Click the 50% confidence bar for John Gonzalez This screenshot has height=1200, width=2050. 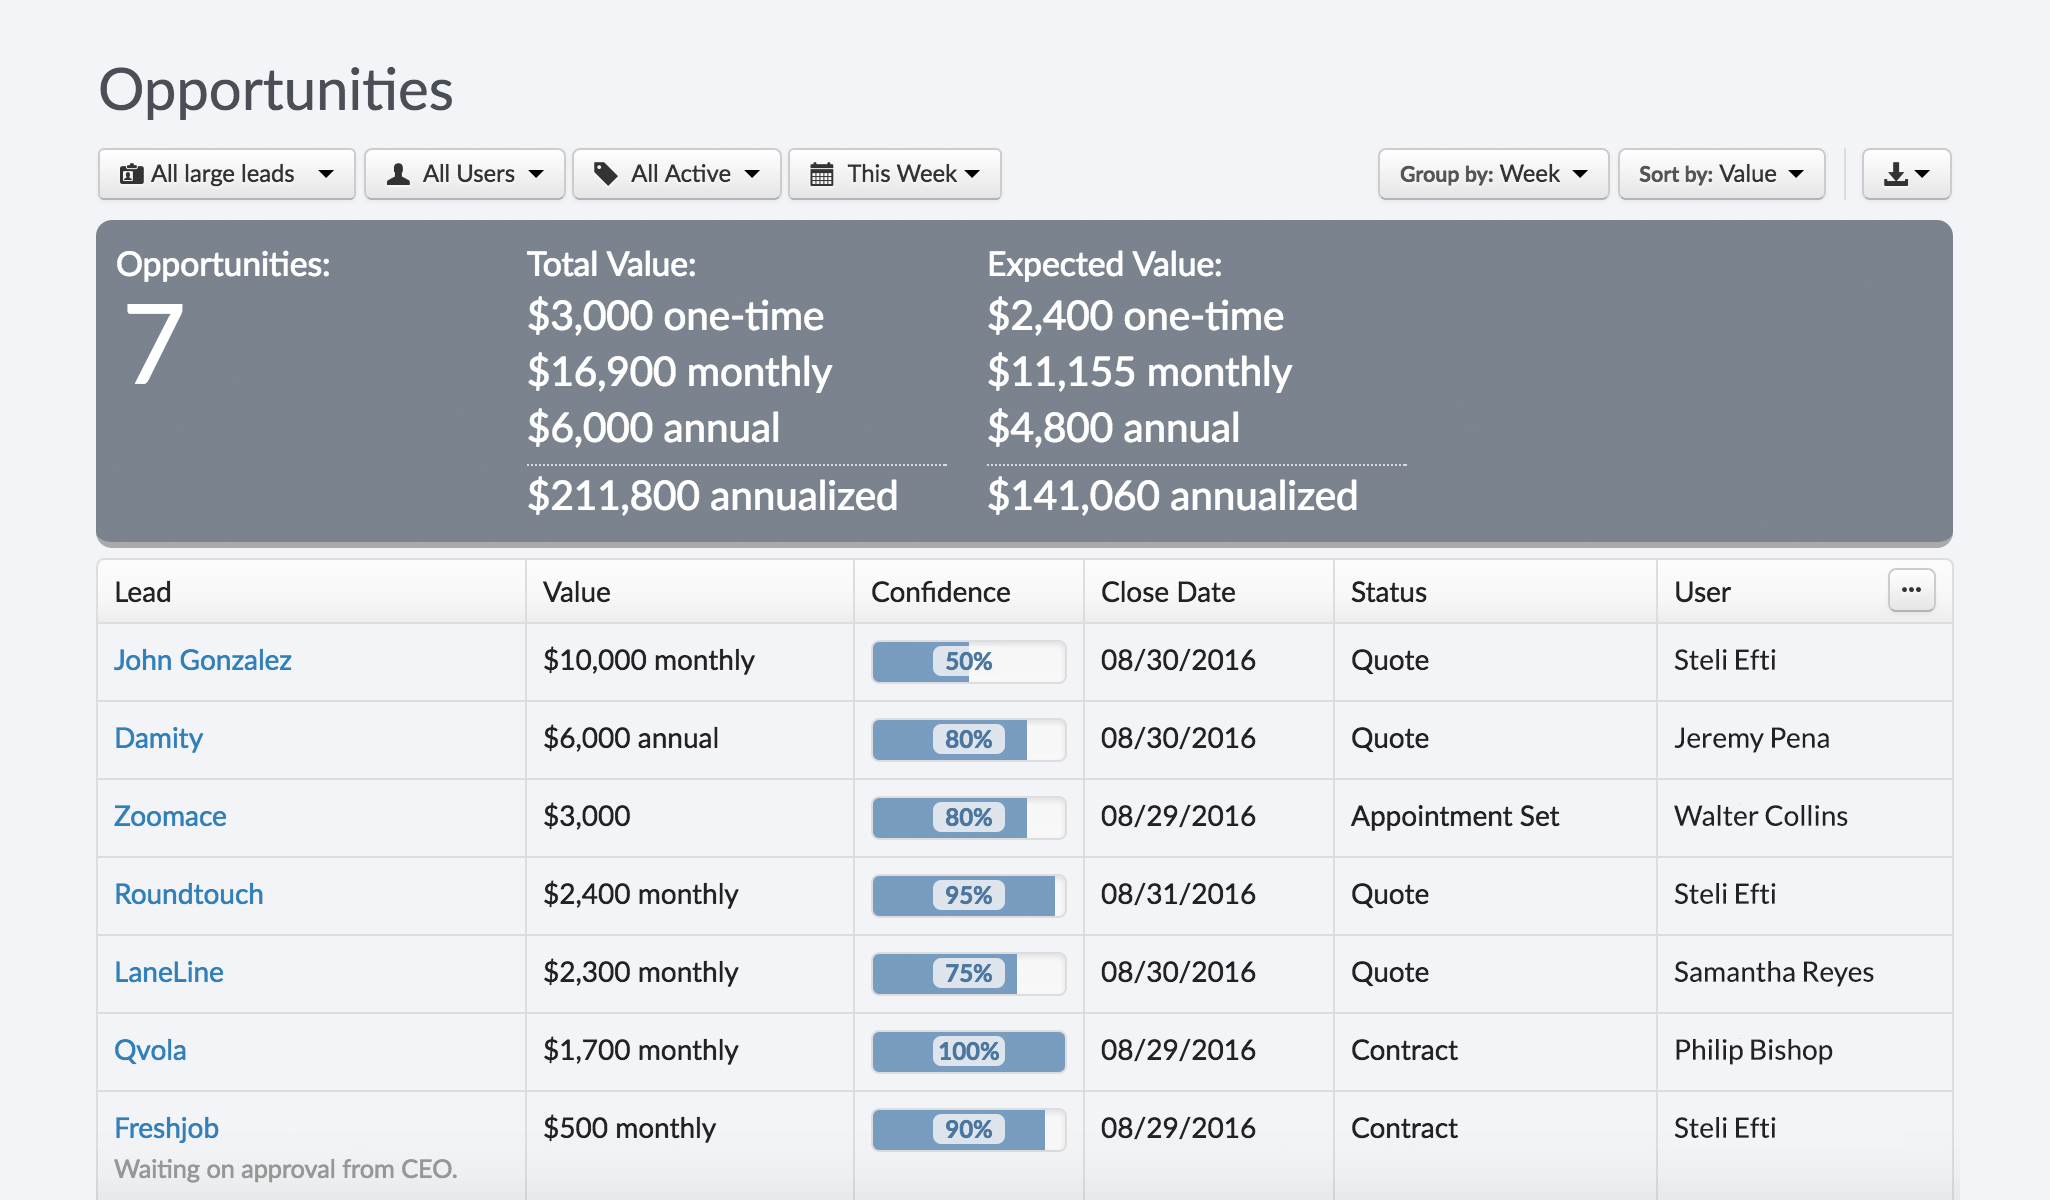[x=968, y=661]
